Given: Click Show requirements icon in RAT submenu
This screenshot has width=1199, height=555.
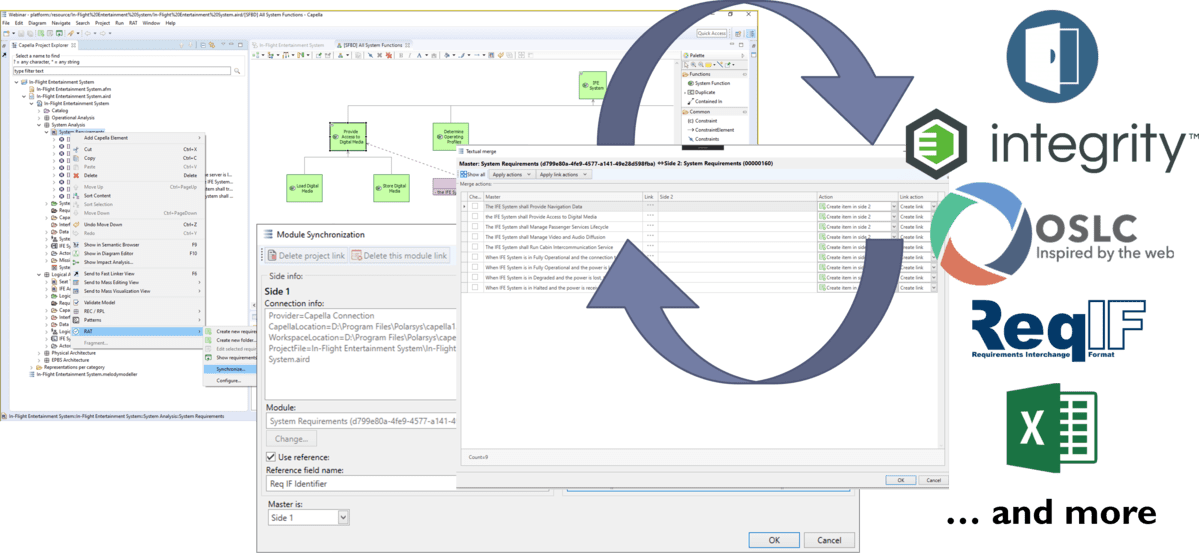Looking at the screenshot, I should click(210, 357).
